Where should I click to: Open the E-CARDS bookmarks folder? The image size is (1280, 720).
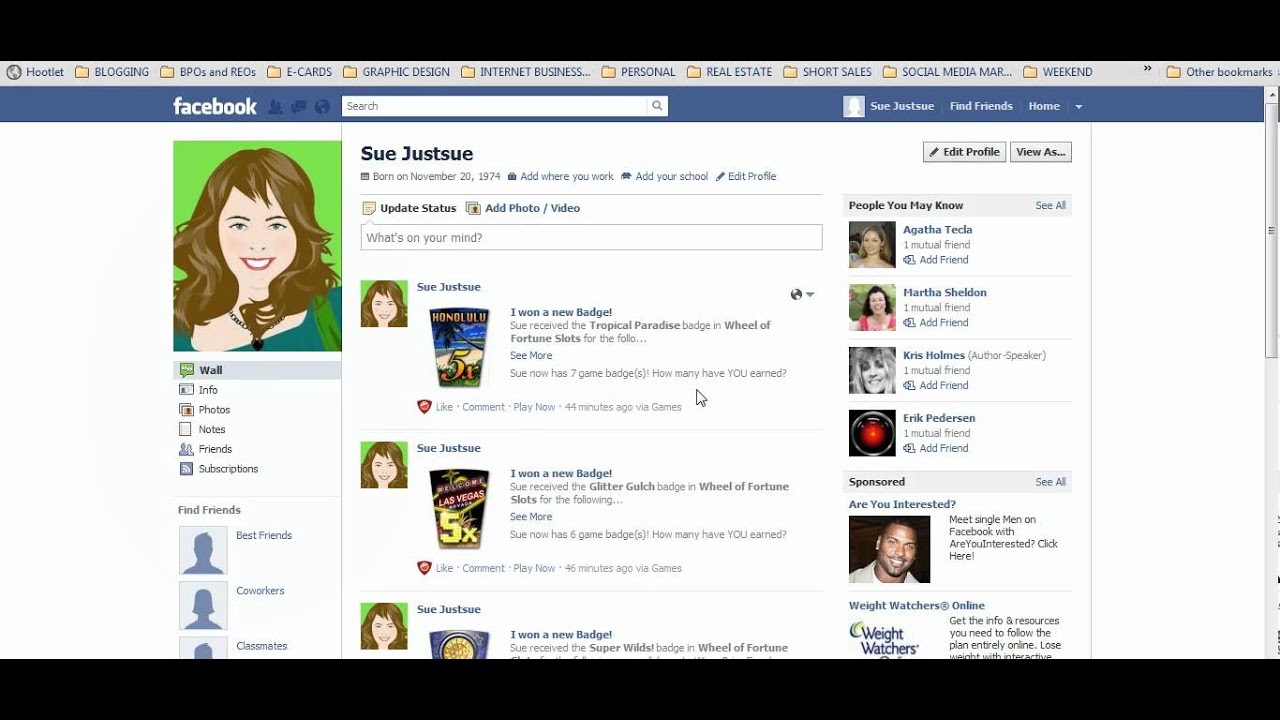click(299, 72)
